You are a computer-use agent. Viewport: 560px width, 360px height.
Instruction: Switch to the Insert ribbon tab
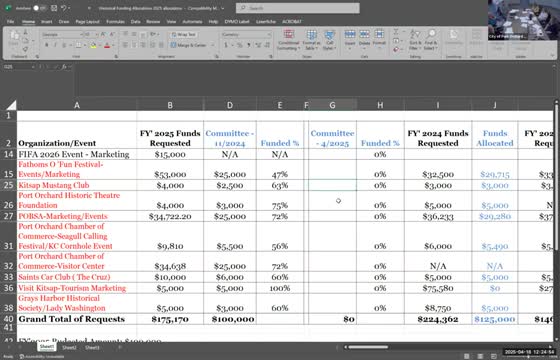click(46, 21)
